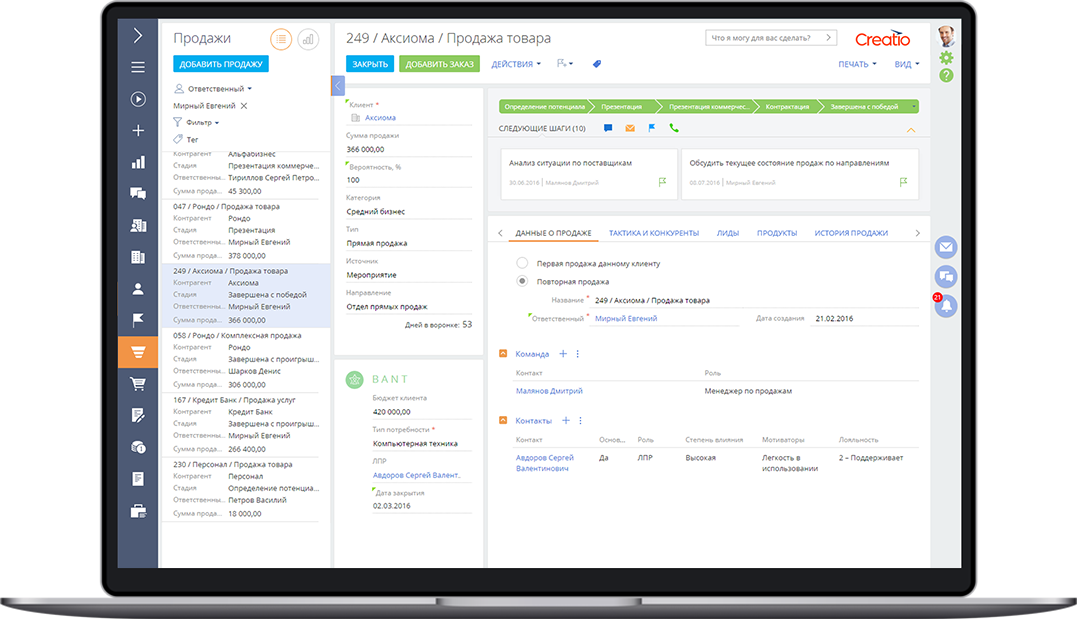Switch to Продукты tab

777,233
